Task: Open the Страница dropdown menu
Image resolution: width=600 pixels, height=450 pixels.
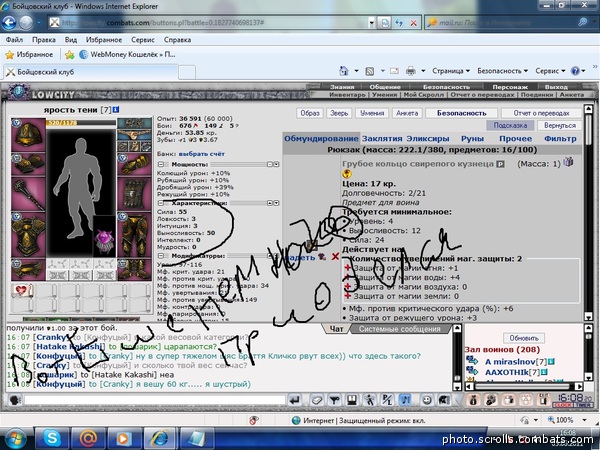Action: [x=451, y=71]
